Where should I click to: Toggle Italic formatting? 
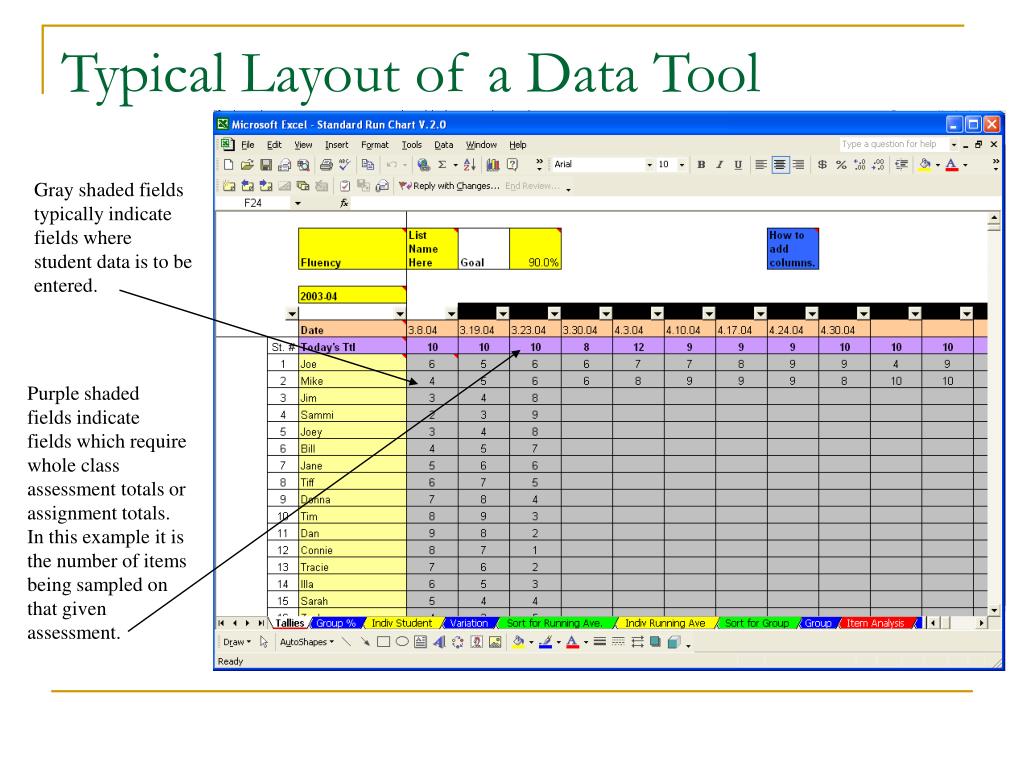tap(719, 165)
